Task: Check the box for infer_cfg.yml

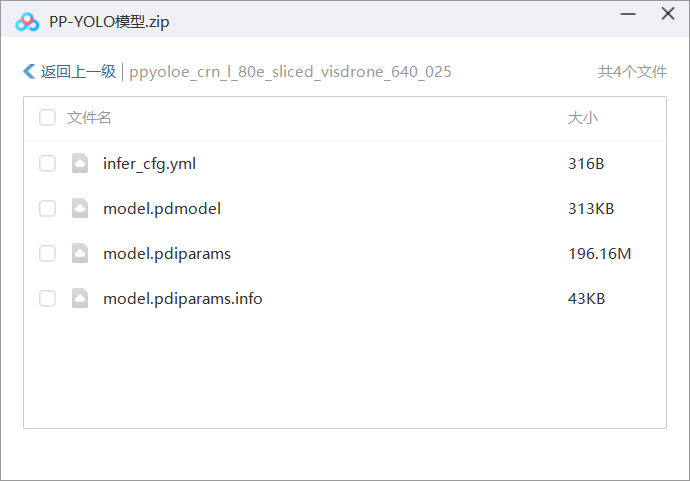Action: pyautogui.click(x=47, y=163)
